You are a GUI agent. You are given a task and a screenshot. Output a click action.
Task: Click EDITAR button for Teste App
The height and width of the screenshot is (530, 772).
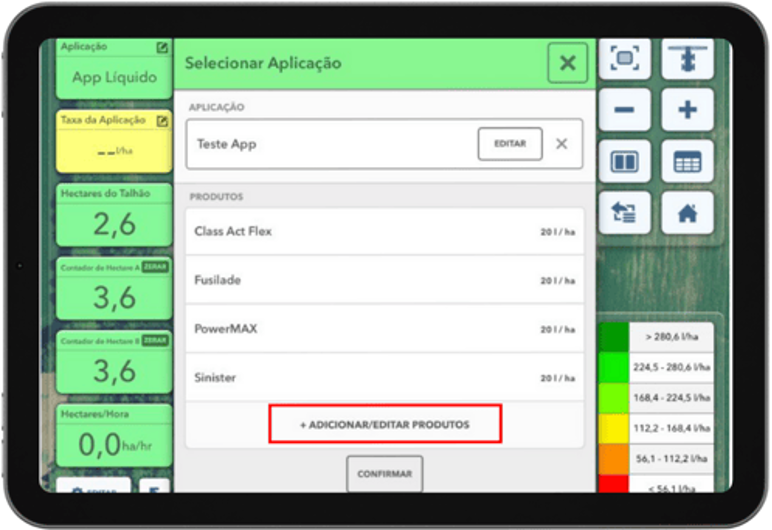point(510,144)
